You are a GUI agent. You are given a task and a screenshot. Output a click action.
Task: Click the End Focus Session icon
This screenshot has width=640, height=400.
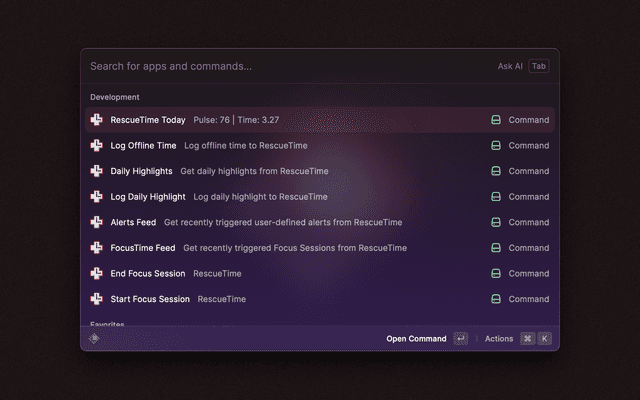coord(97,273)
